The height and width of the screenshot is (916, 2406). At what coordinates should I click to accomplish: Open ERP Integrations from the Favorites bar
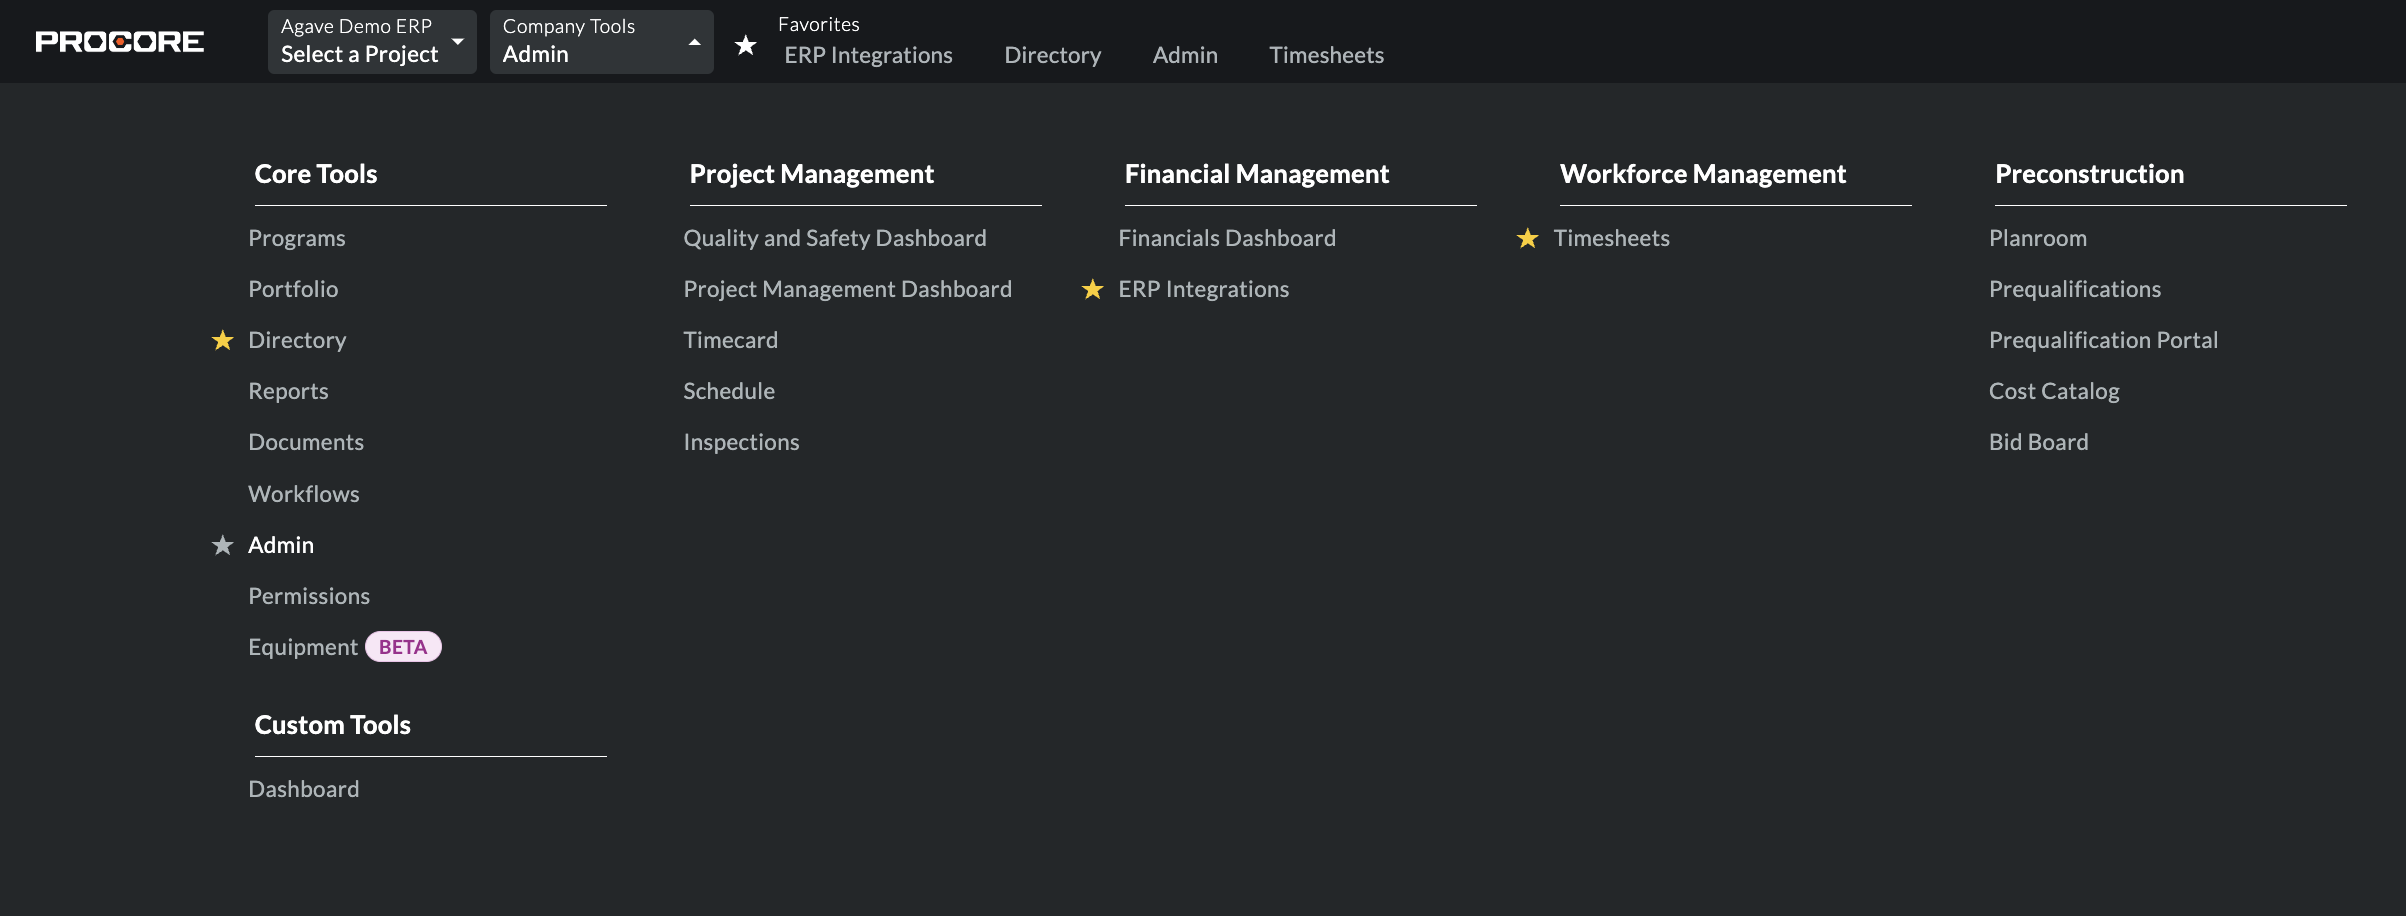point(868,55)
